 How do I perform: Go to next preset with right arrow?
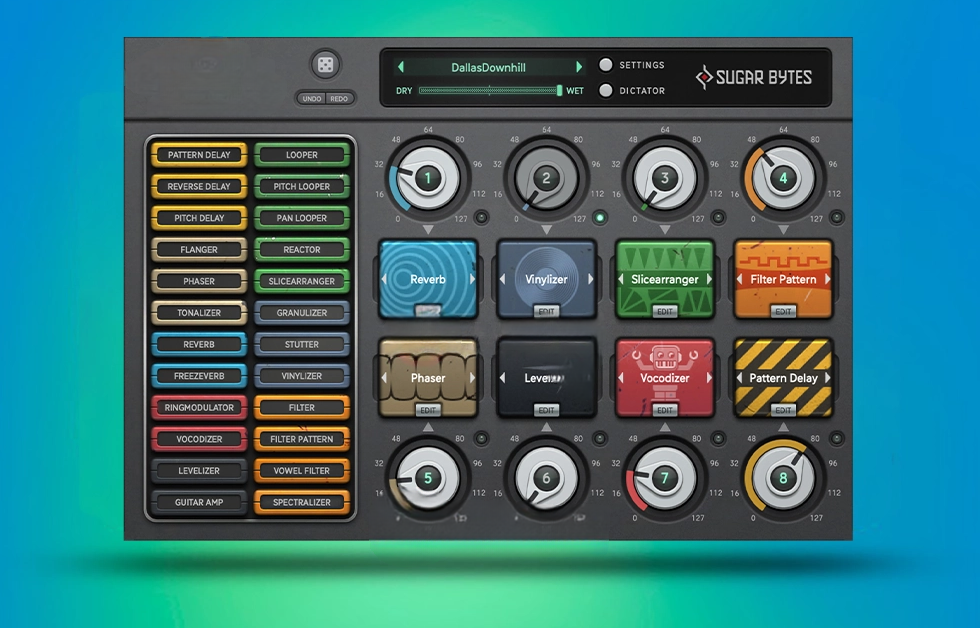(x=579, y=67)
